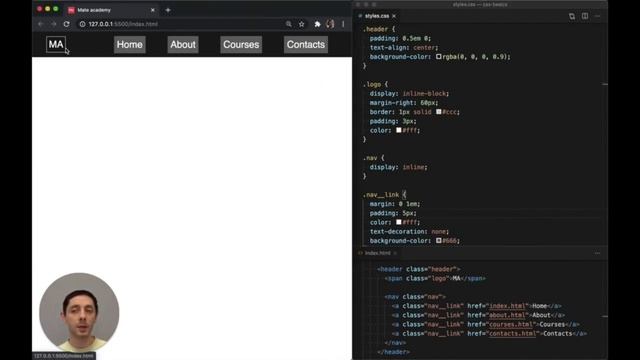
Task: Close the Mate academy browser tab
Action: click(153, 10)
